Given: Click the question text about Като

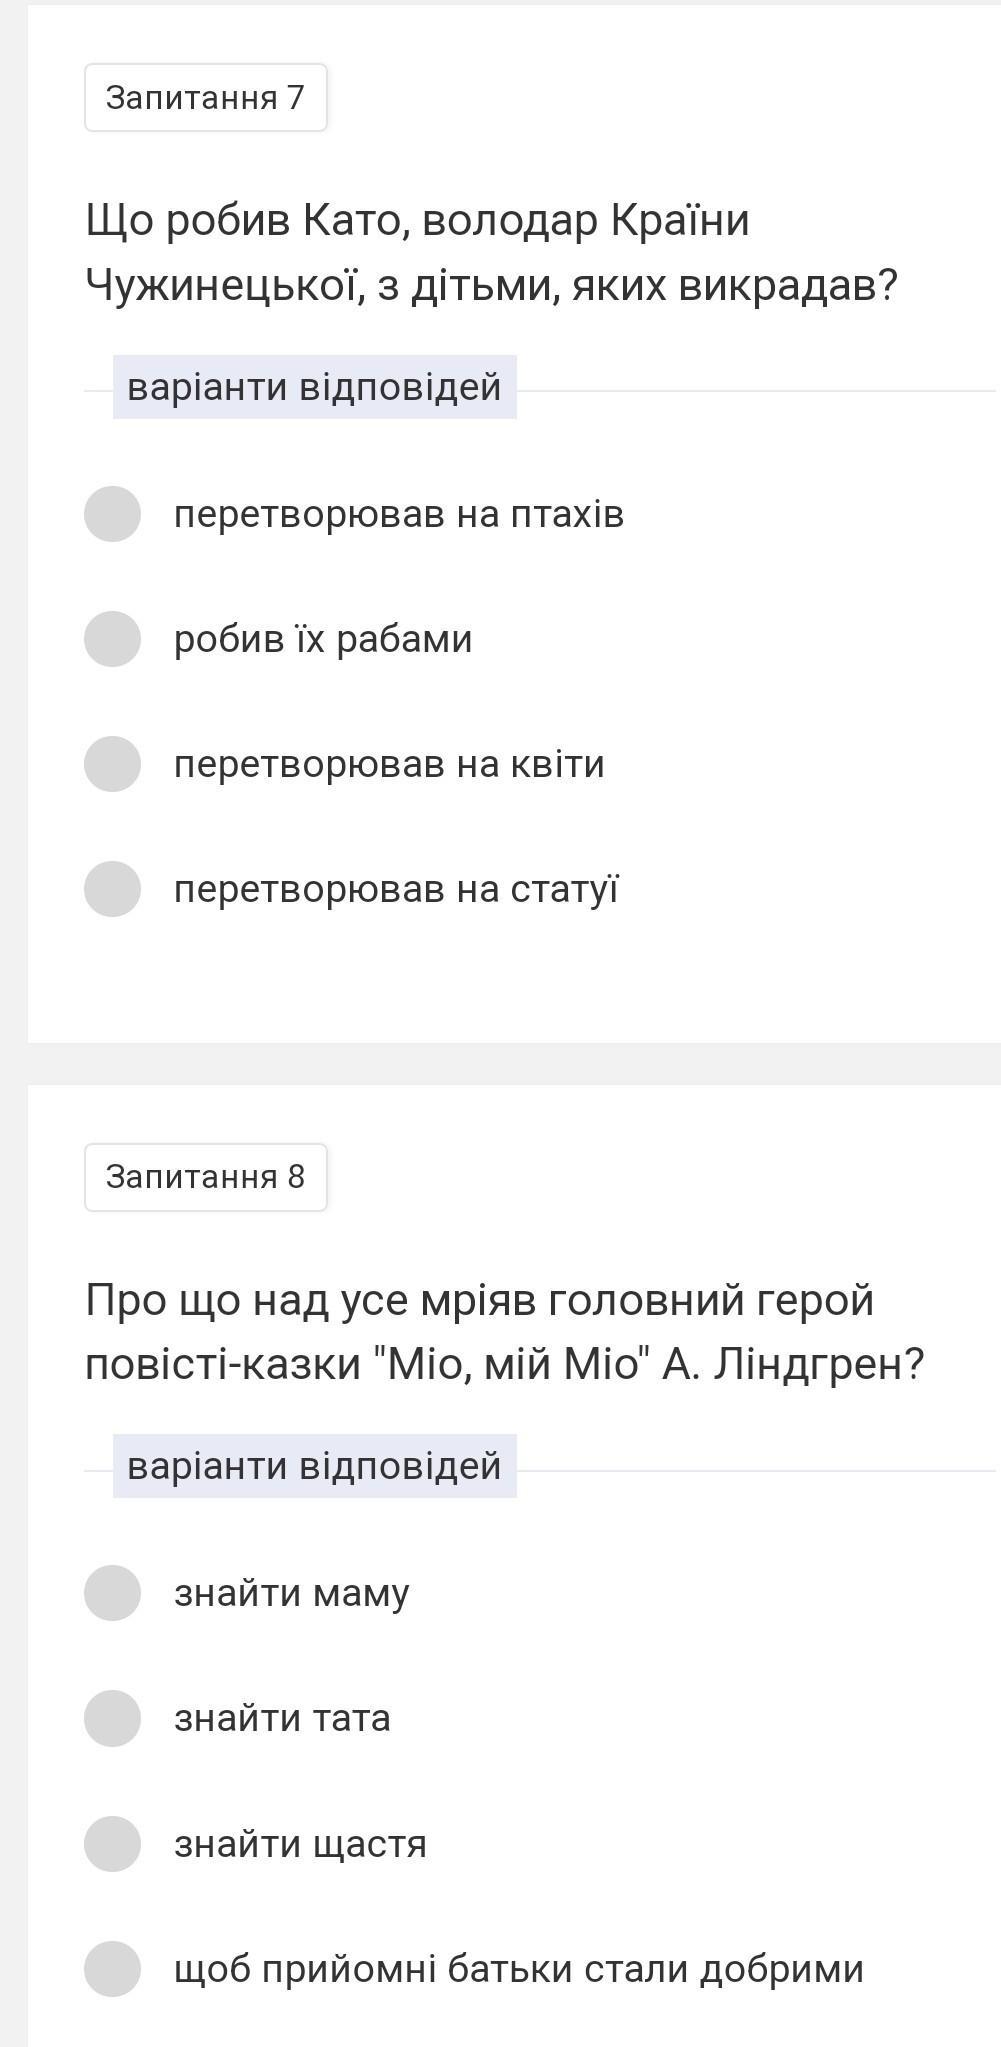Looking at the screenshot, I should (491, 253).
